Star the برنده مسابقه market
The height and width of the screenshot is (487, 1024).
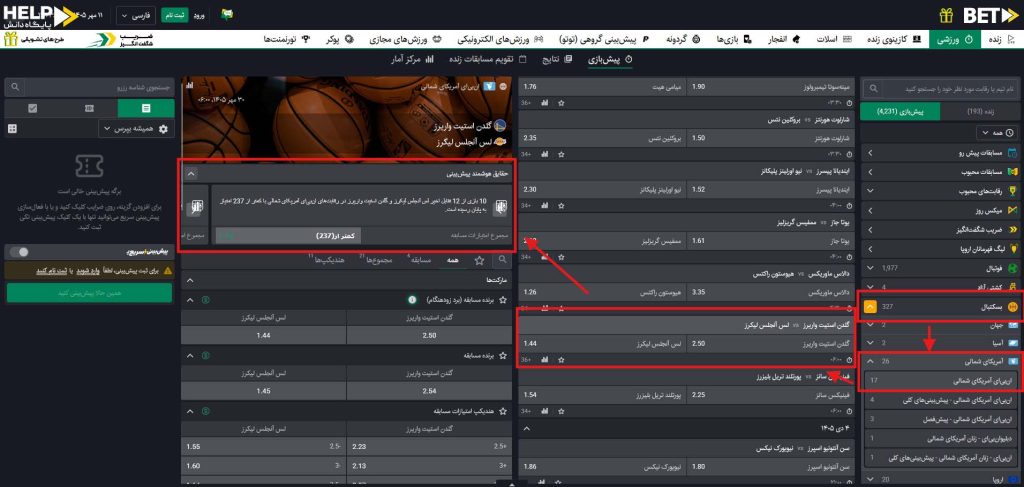click(503, 356)
